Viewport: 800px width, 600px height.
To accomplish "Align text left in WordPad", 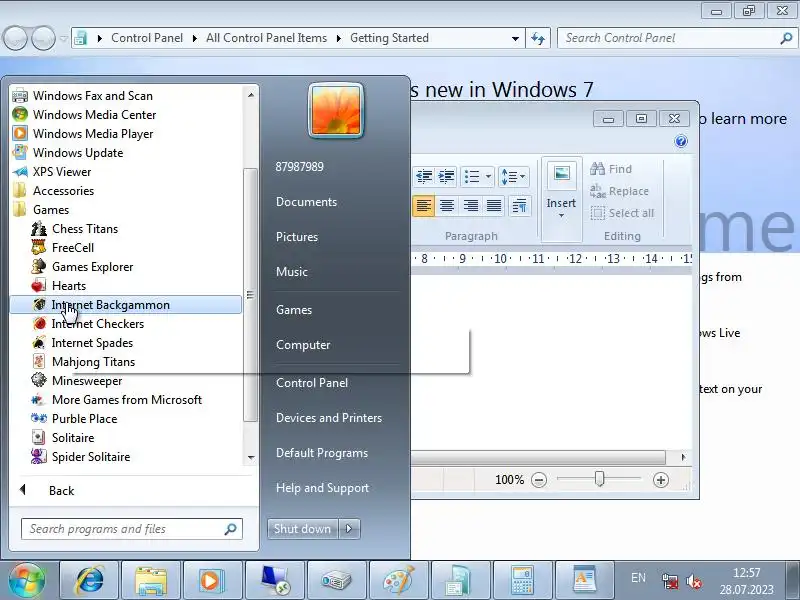I will point(423,206).
